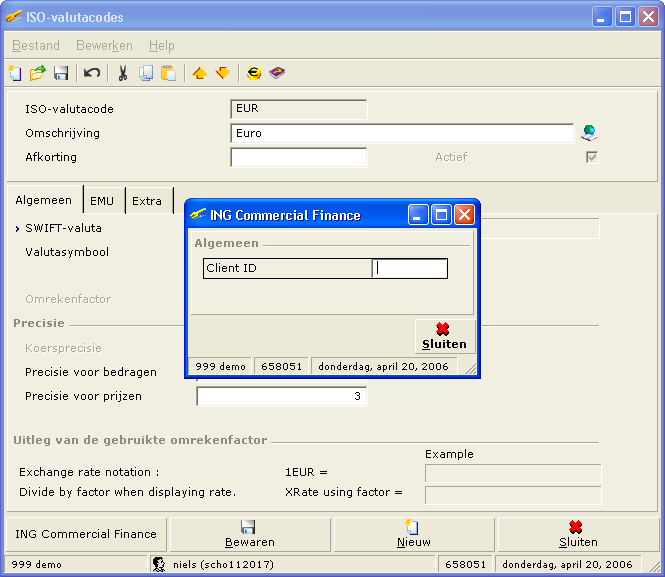The width and height of the screenshot is (665, 577).
Task: Open the Bewerken menu
Action: (x=104, y=45)
